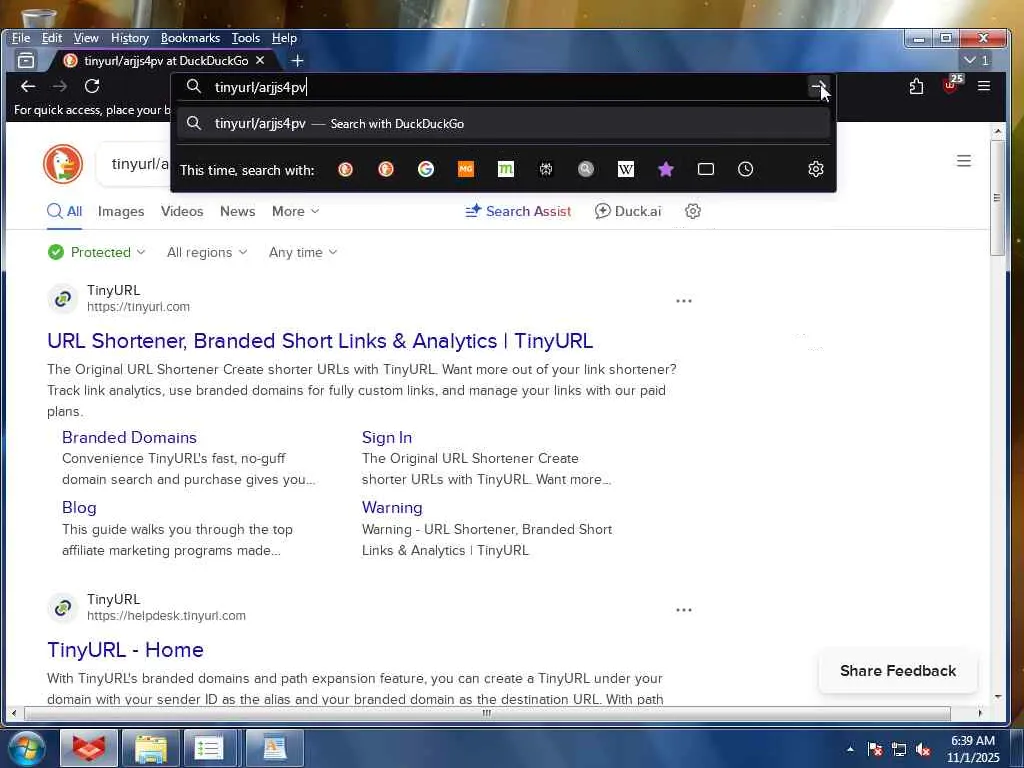Open file explorer from the taskbar

coord(151,748)
